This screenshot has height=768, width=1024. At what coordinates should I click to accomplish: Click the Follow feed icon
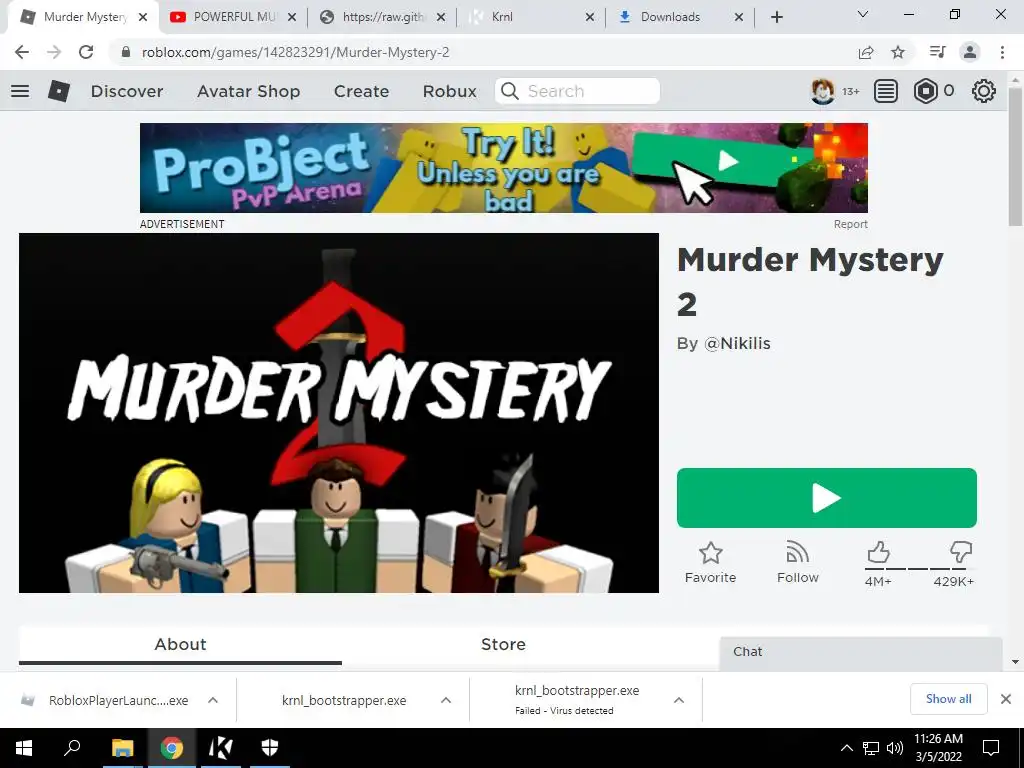(x=797, y=552)
